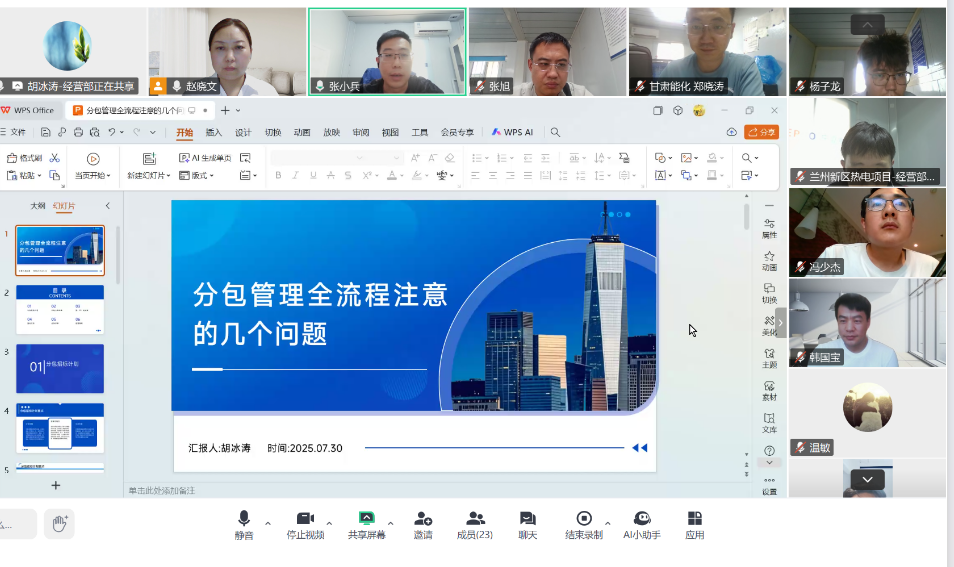Image resolution: width=954 pixels, height=567 pixels.
Task: Open 动画 animation pane in sidebar
Action: click(x=769, y=260)
